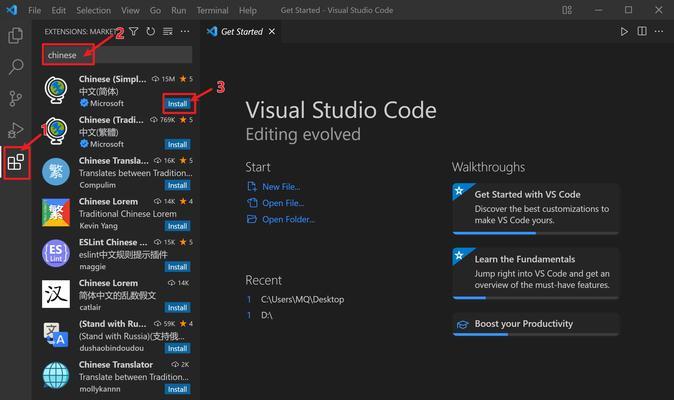Install Chinese Lorem by catlair
The image size is (674, 400).
click(x=177, y=308)
